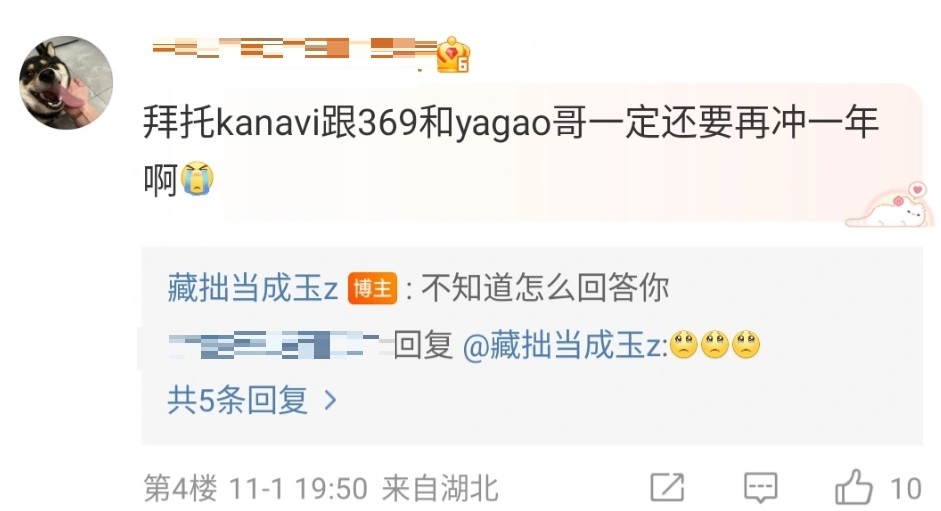Click the blurred orange commenter username
The height and width of the screenshot is (511, 941).
pos(294,48)
